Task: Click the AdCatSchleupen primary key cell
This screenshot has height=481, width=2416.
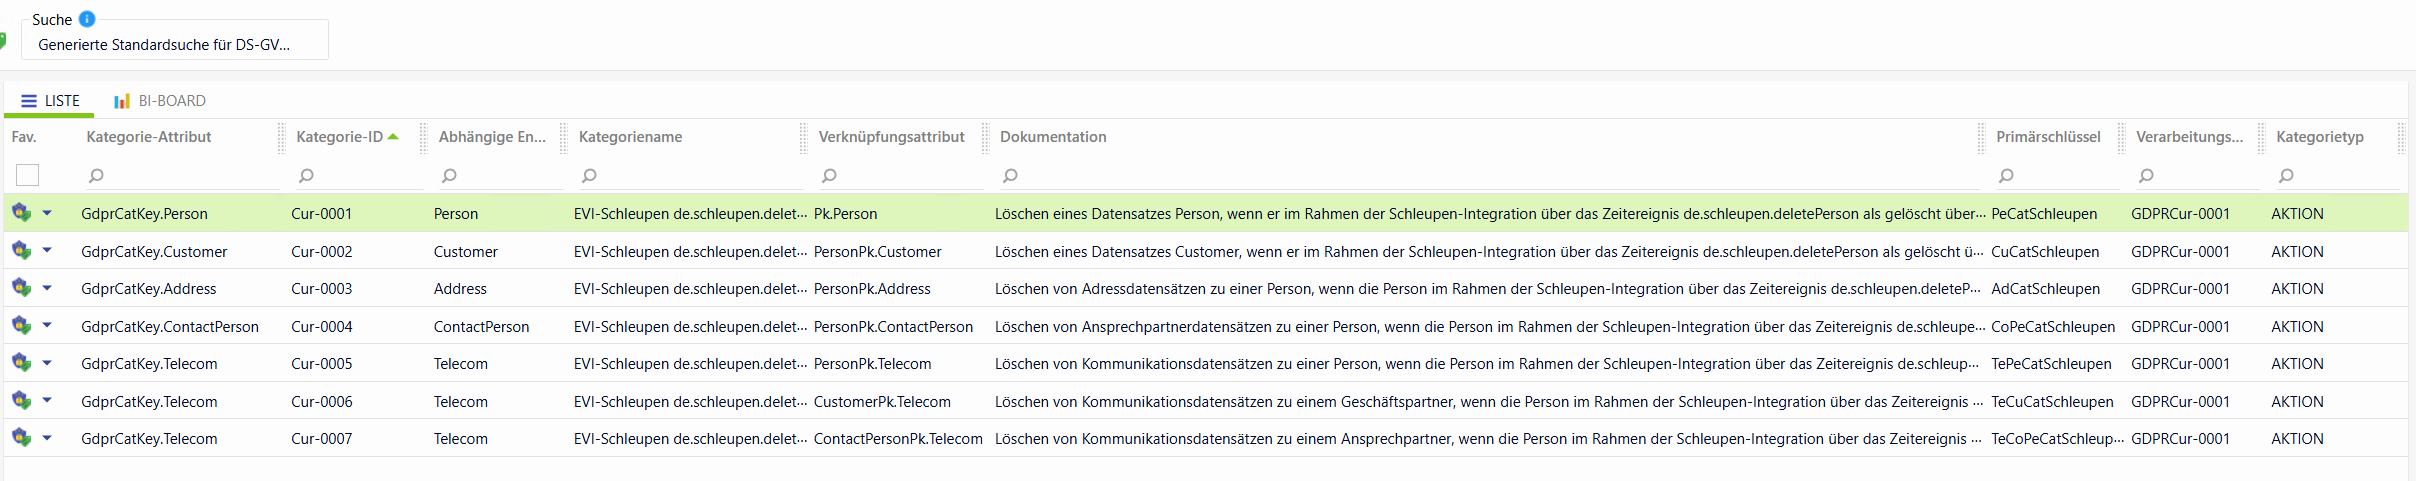Action: (2045, 289)
